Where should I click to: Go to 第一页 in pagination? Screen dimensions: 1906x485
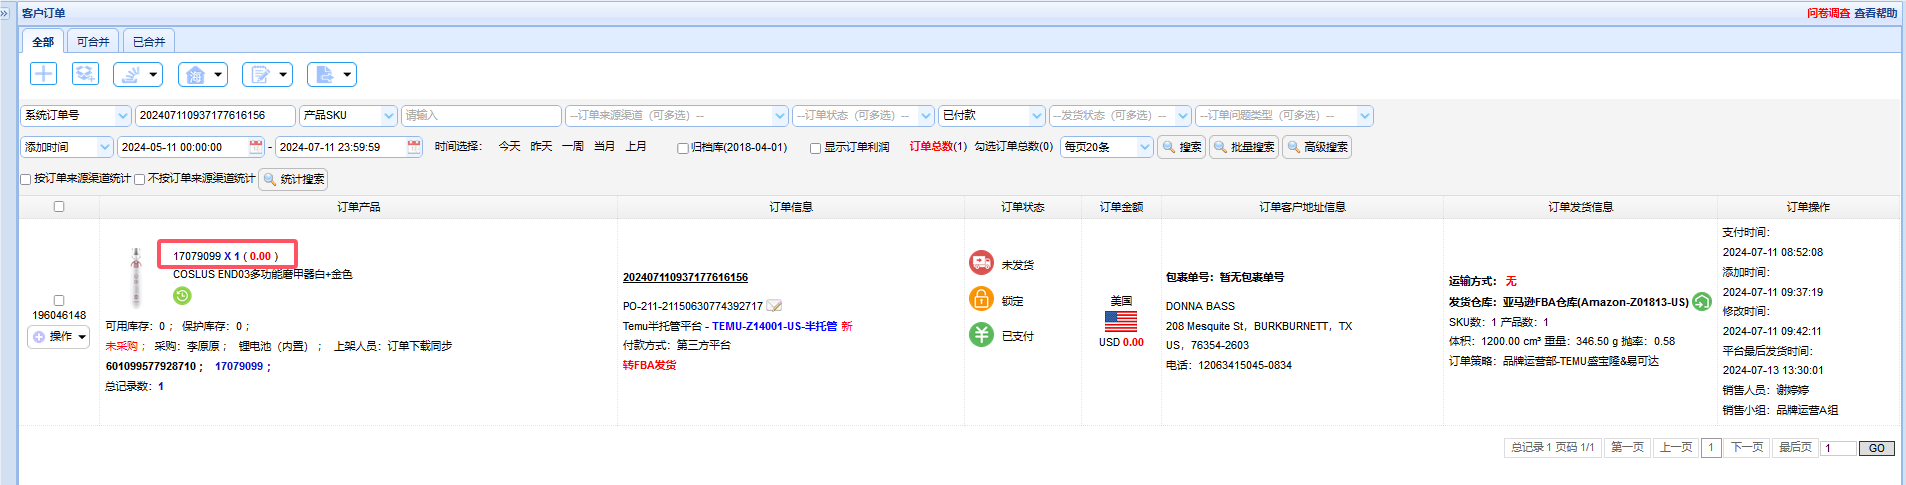click(1627, 447)
